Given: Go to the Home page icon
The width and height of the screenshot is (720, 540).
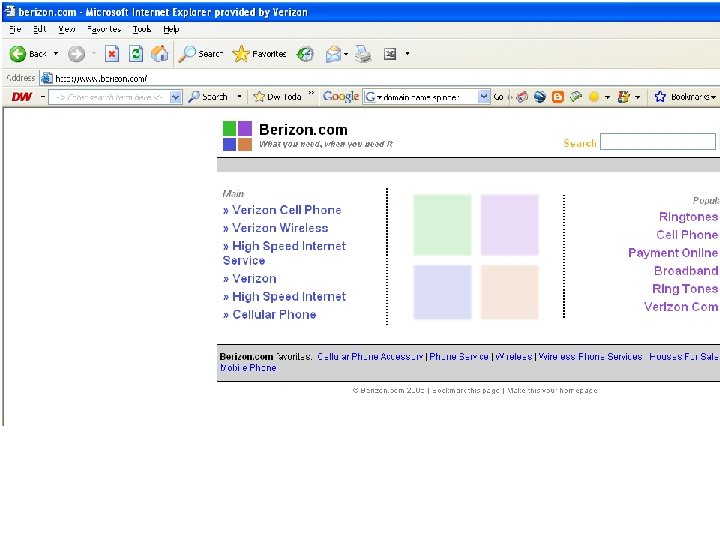Looking at the screenshot, I should pos(159,54).
